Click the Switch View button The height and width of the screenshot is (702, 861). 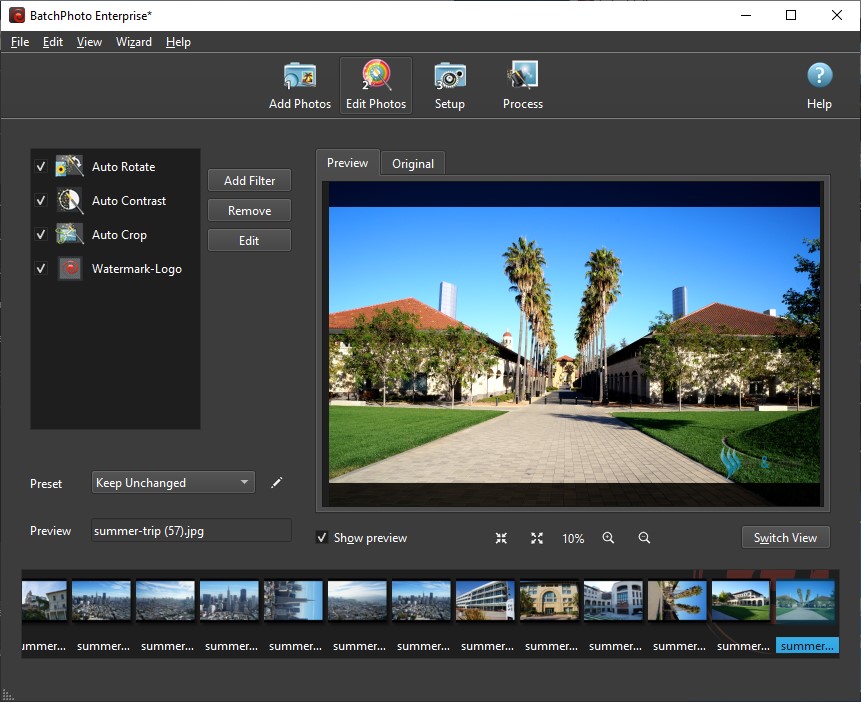pos(785,538)
